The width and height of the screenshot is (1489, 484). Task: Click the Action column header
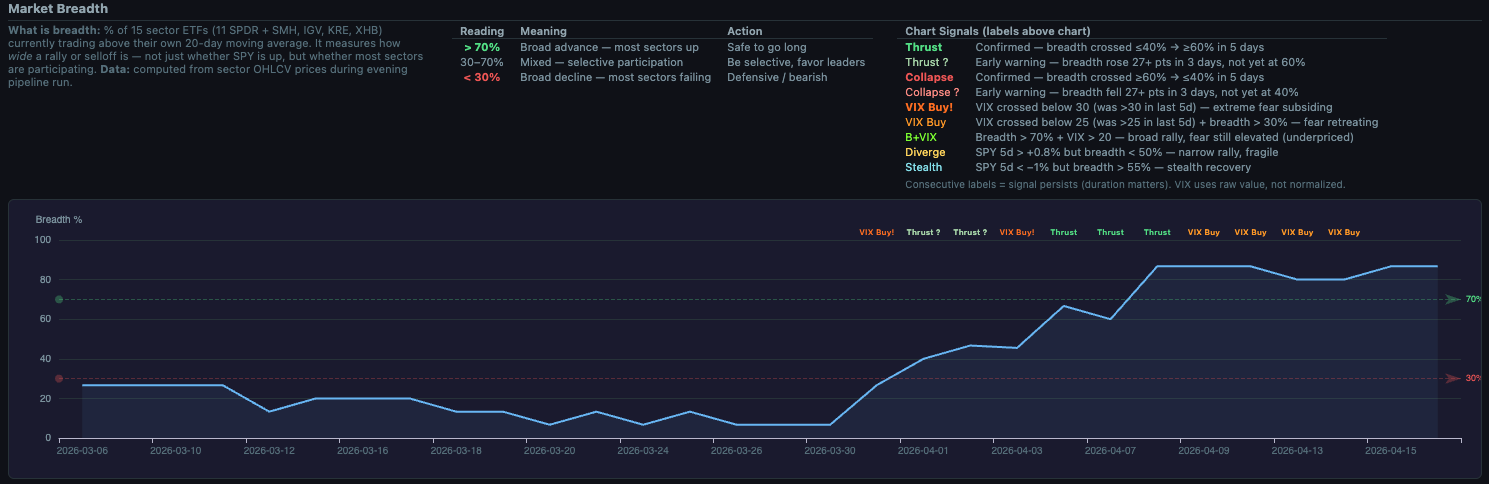tap(745, 31)
